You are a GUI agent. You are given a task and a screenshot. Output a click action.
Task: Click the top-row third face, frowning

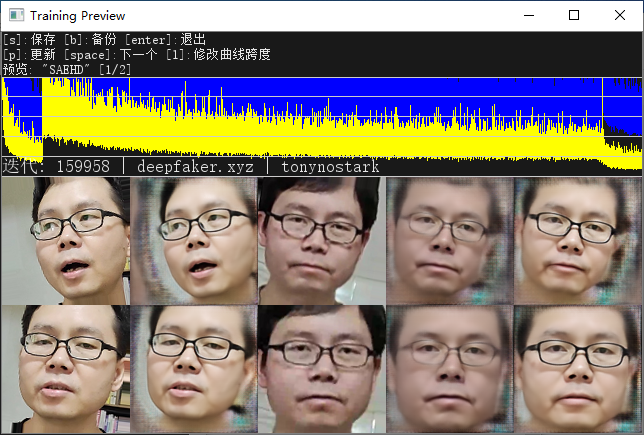coord(322,241)
